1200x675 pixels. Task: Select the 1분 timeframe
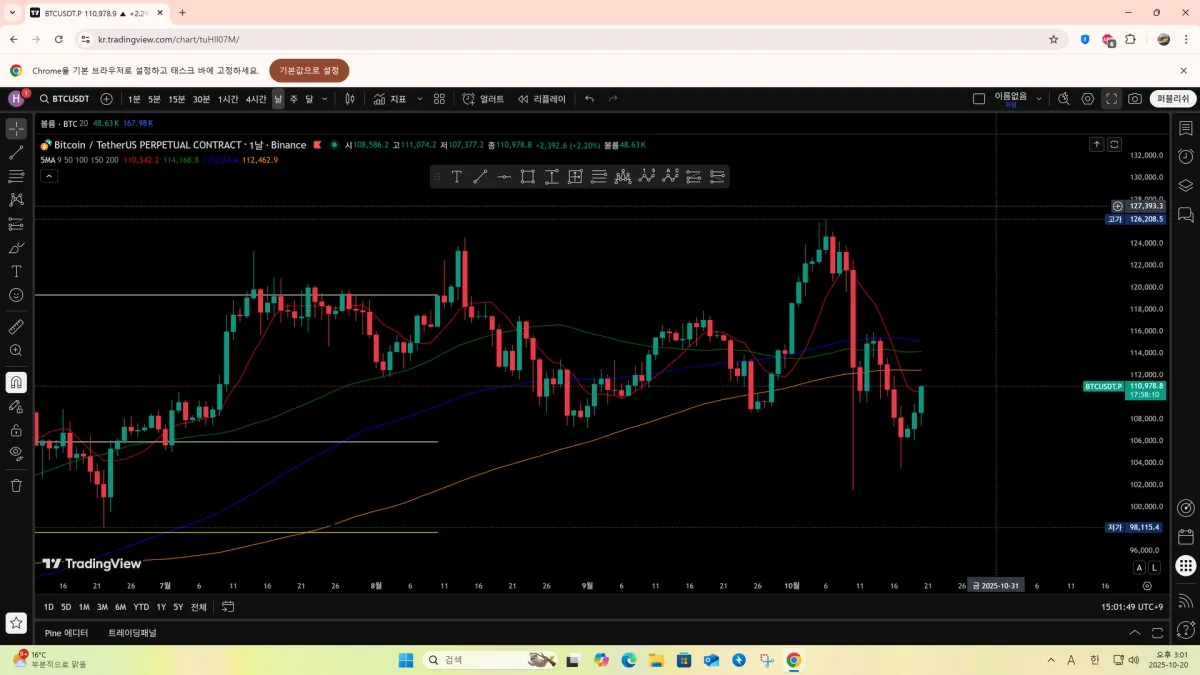pos(135,99)
